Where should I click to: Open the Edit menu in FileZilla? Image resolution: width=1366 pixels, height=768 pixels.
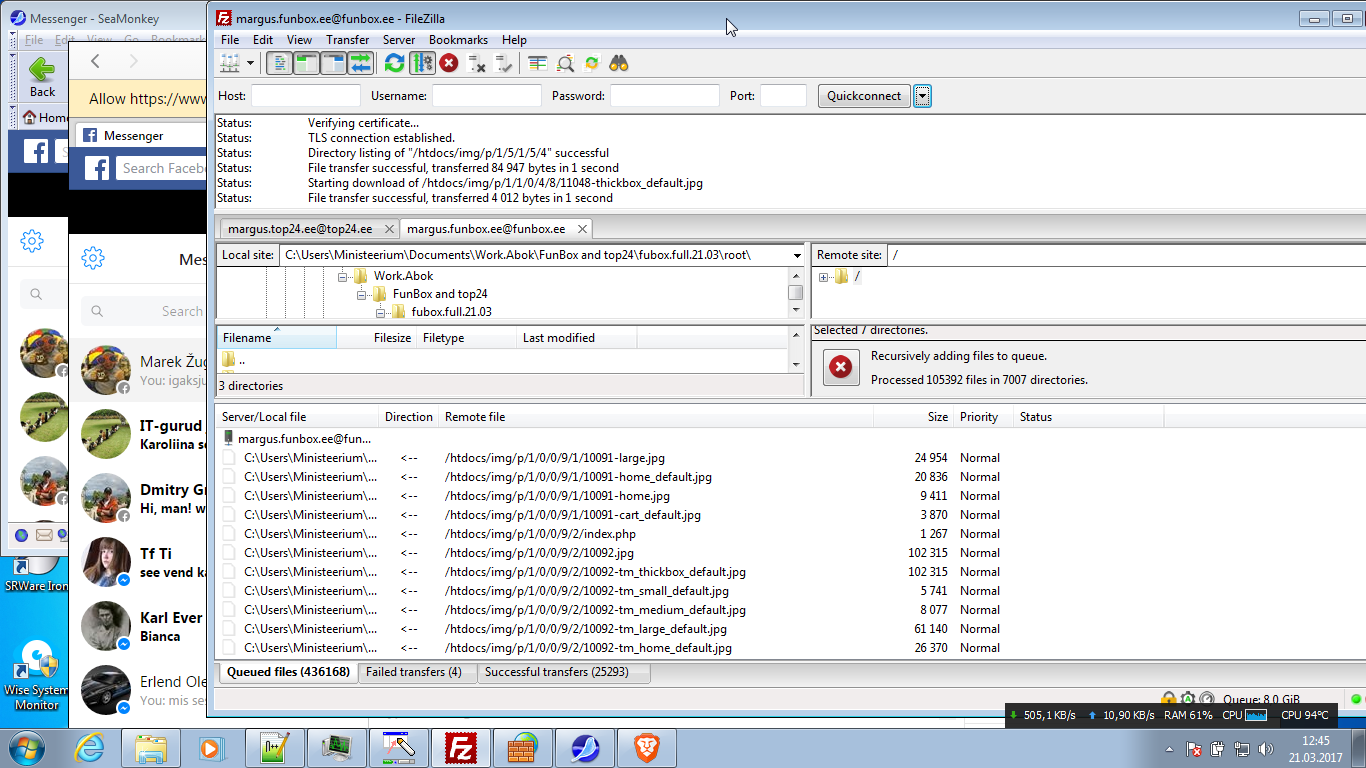263,40
